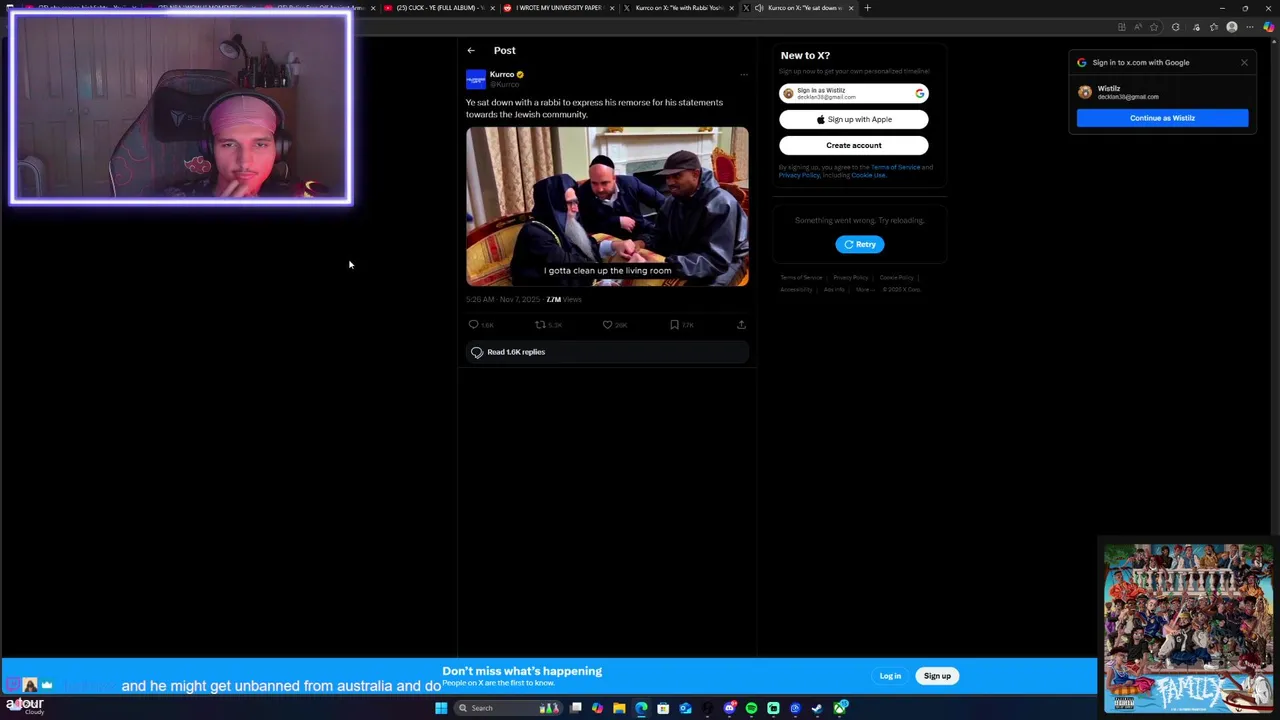Click the share icon on the post

click(x=741, y=325)
